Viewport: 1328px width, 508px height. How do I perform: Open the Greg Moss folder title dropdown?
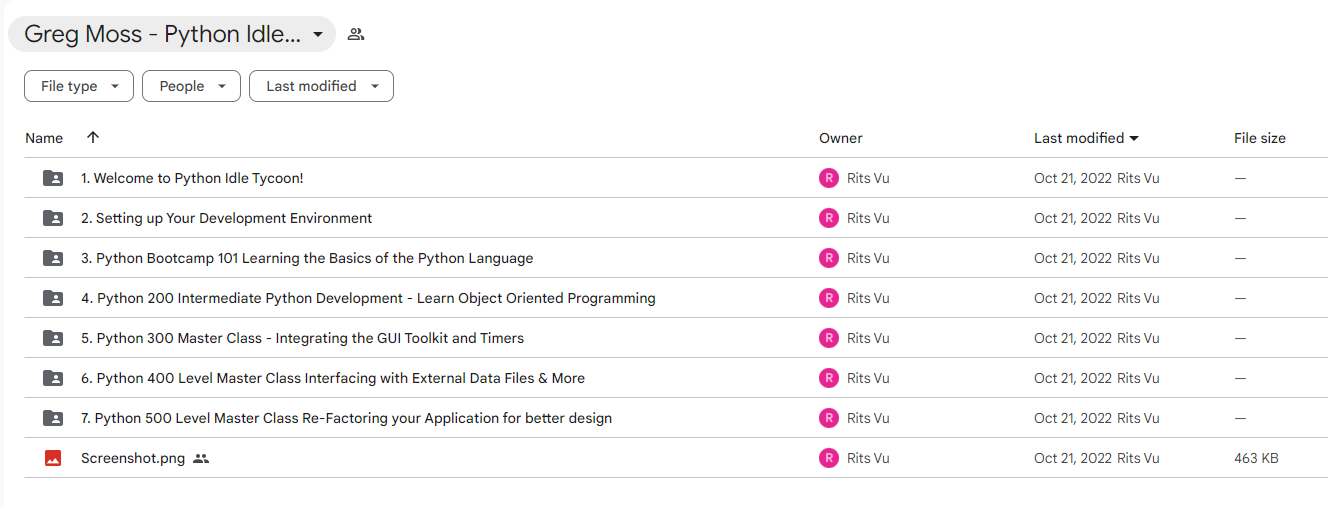(x=172, y=34)
